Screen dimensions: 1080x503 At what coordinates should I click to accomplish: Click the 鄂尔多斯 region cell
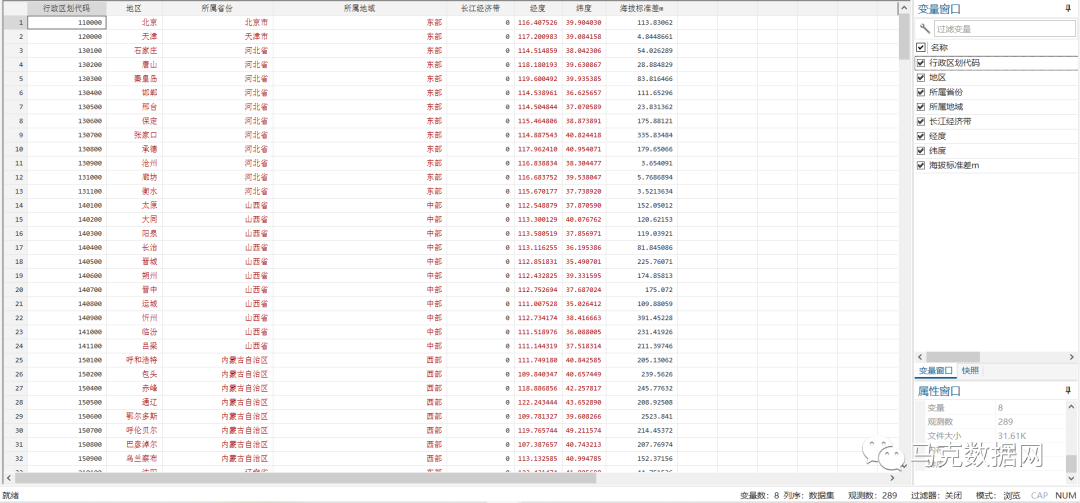(134, 416)
